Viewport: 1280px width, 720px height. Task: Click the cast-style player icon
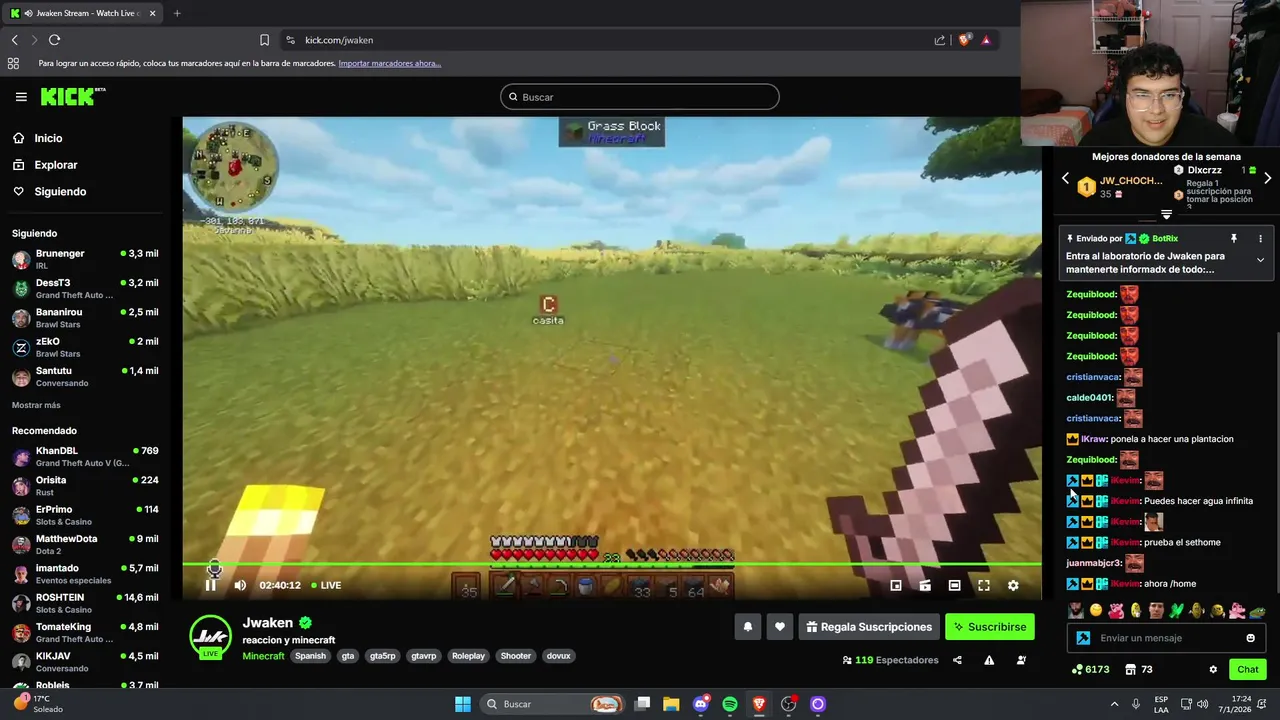click(925, 585)
